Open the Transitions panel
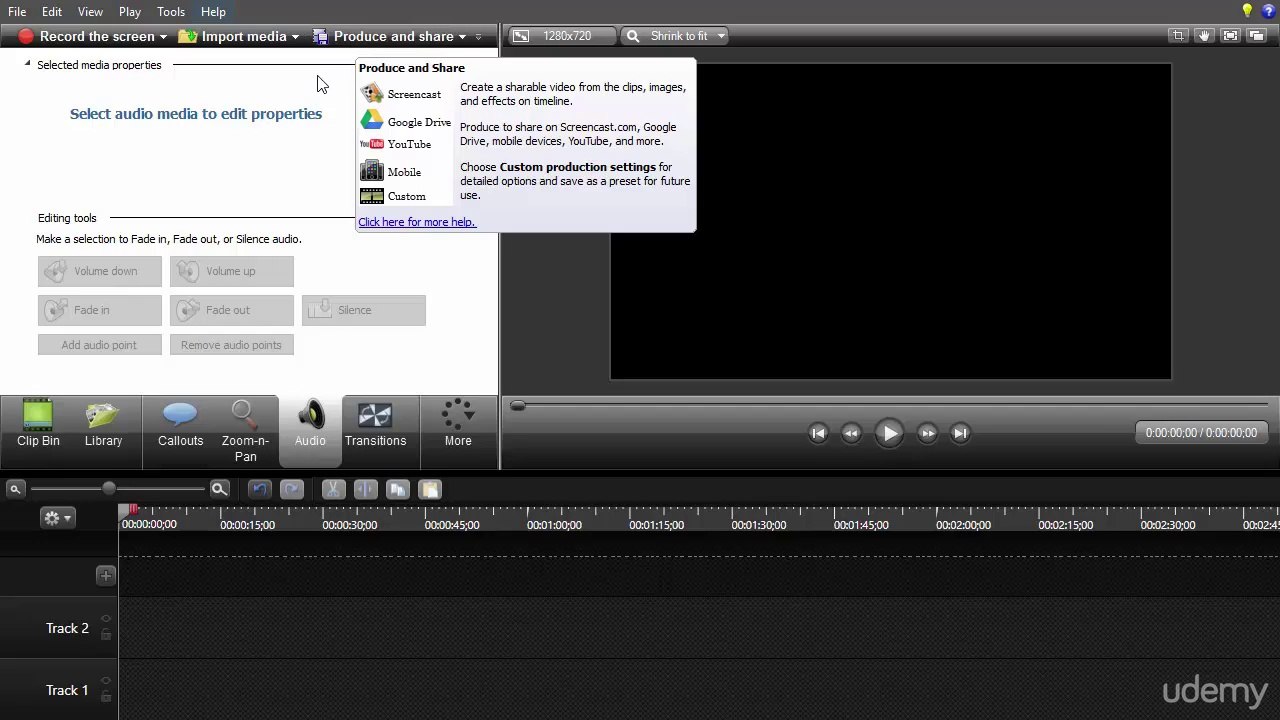The height and width of the screenshot is (720, 1280). tap(375, 424)
